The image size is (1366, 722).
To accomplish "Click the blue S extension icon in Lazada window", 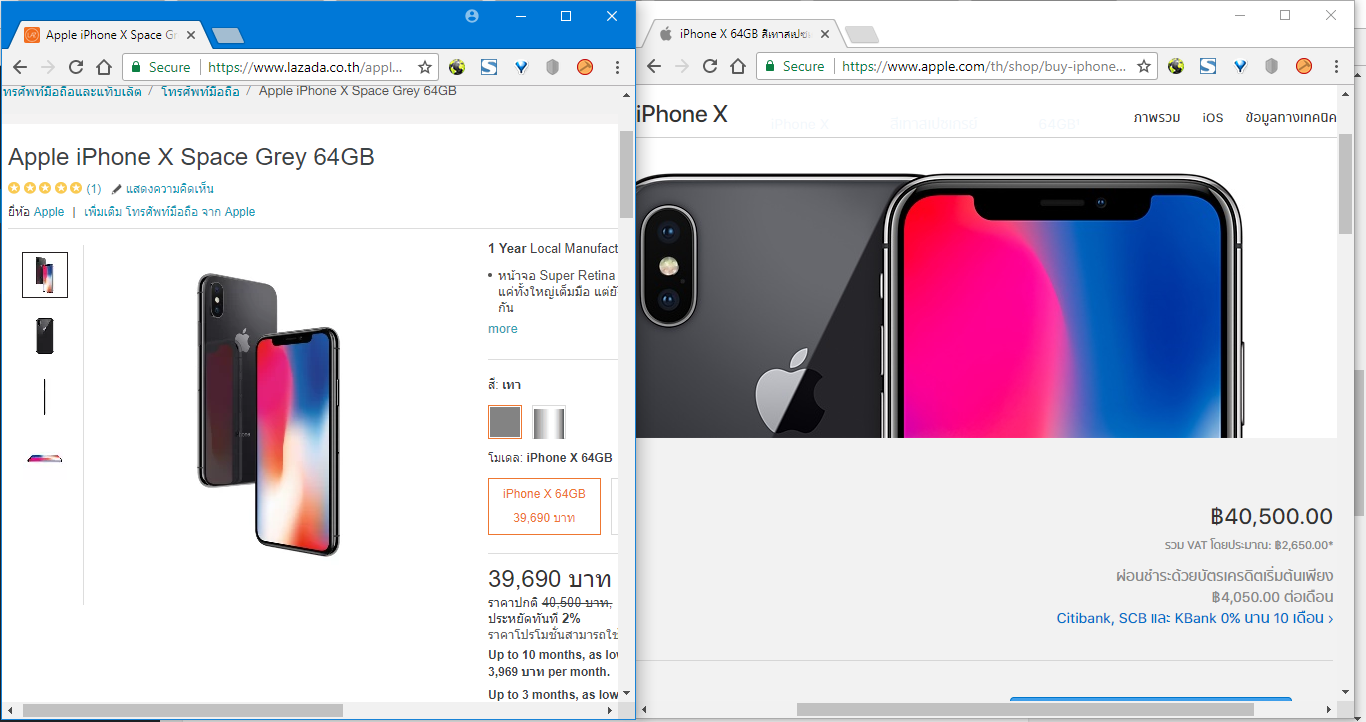I will click(489, 67).
